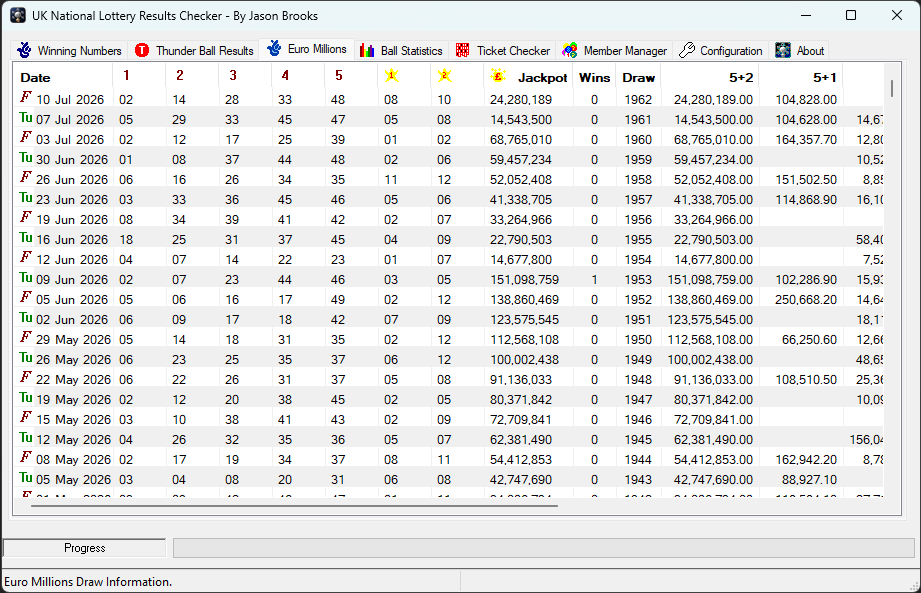Click the Friday icon for 26 Jun 2026

pyautogui.click(x=26, y=177)
